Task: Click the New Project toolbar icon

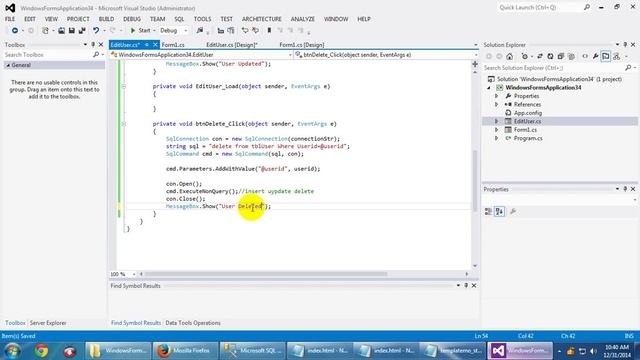Action: coord(45,31)
